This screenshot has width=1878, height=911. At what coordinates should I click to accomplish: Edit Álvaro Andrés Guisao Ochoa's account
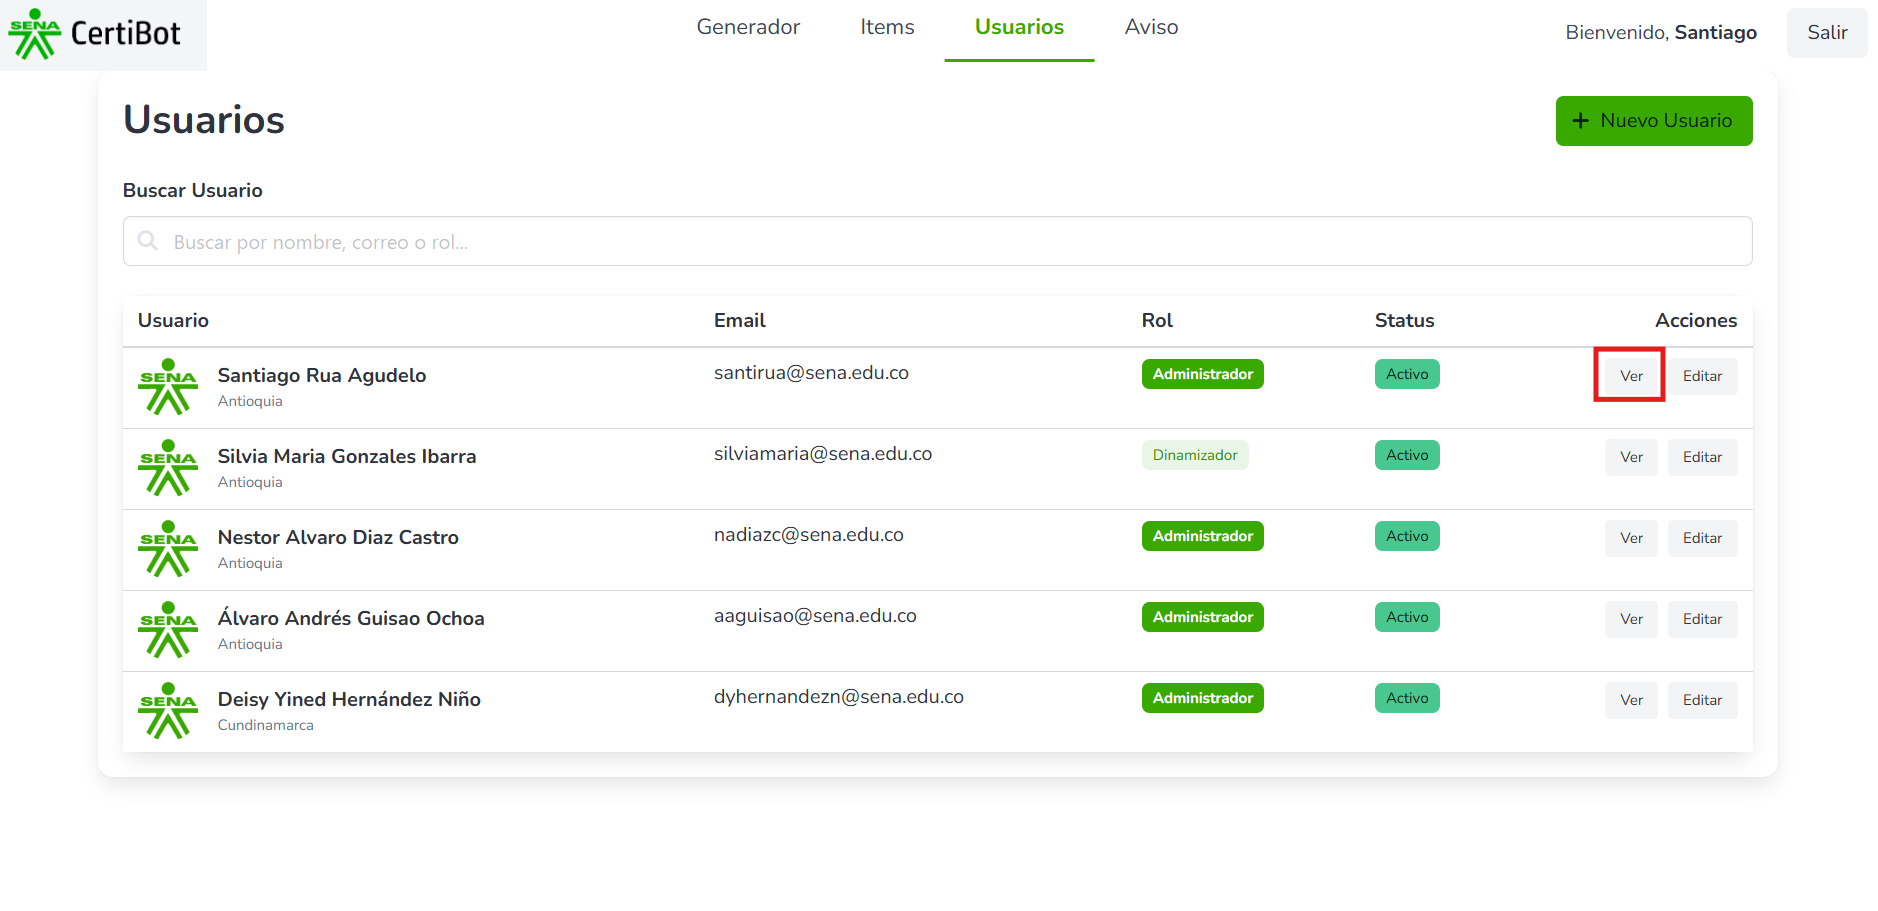pyautogui.click(x=1702, y=619)
